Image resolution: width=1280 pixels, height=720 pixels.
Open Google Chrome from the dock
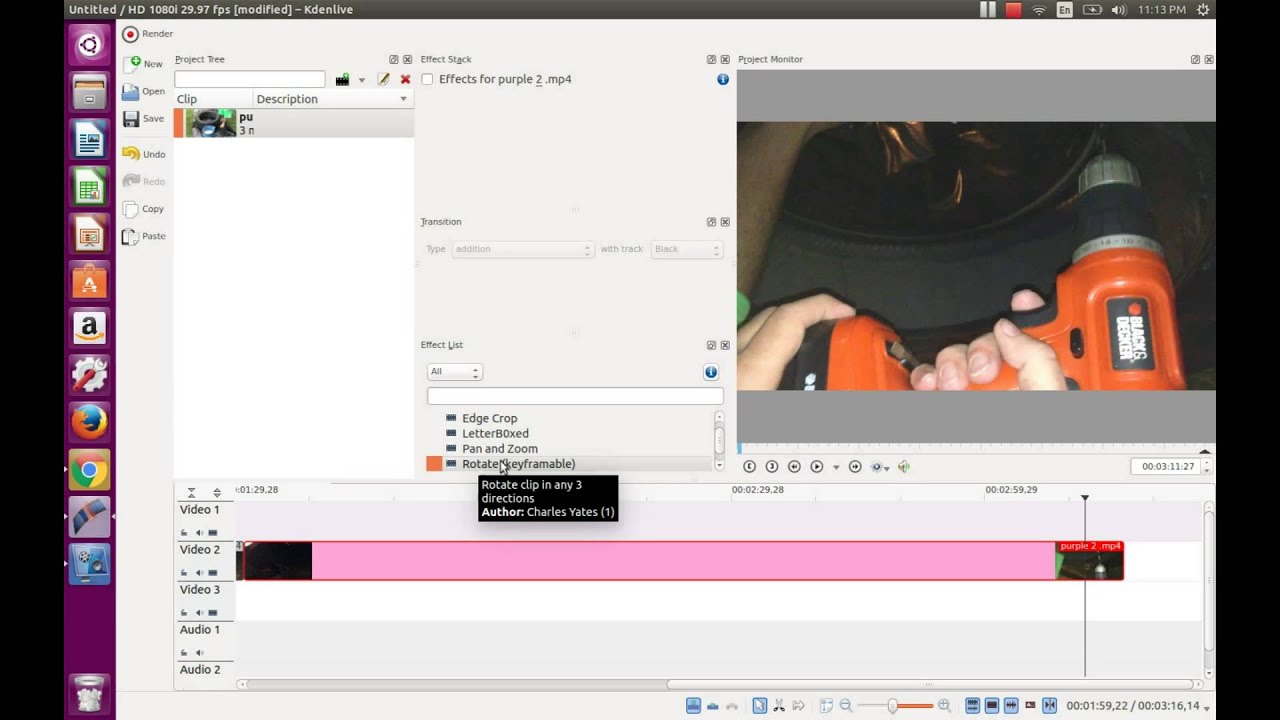click(89, 469)
